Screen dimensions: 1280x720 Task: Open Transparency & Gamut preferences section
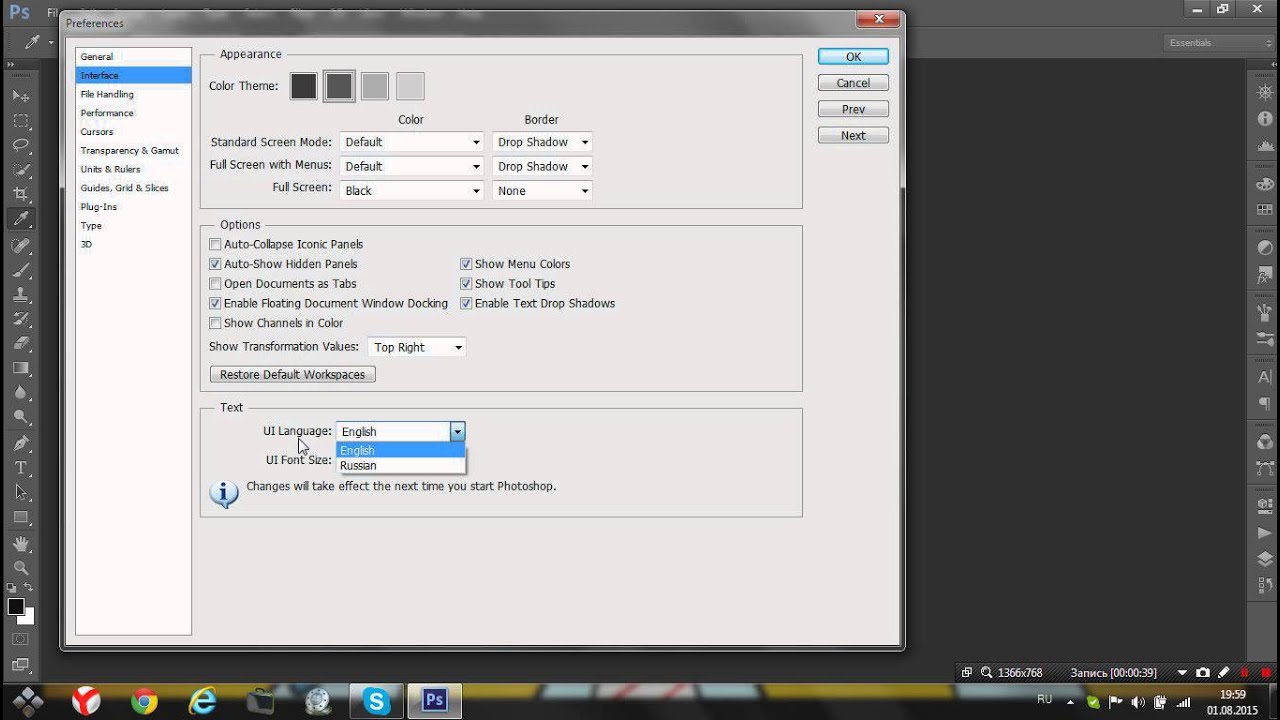pyautogui.click(x=133, y=150)
